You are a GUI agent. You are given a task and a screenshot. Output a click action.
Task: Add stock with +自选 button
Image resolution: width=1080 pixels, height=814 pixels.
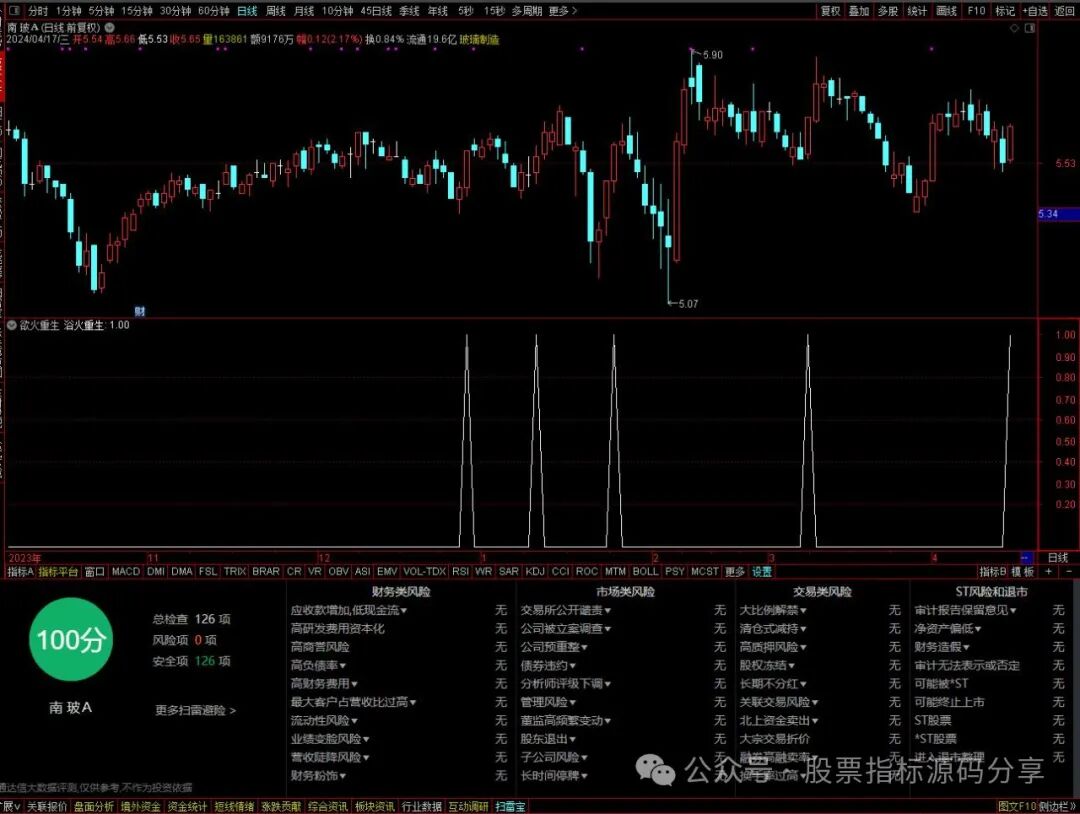point(1035,11)
